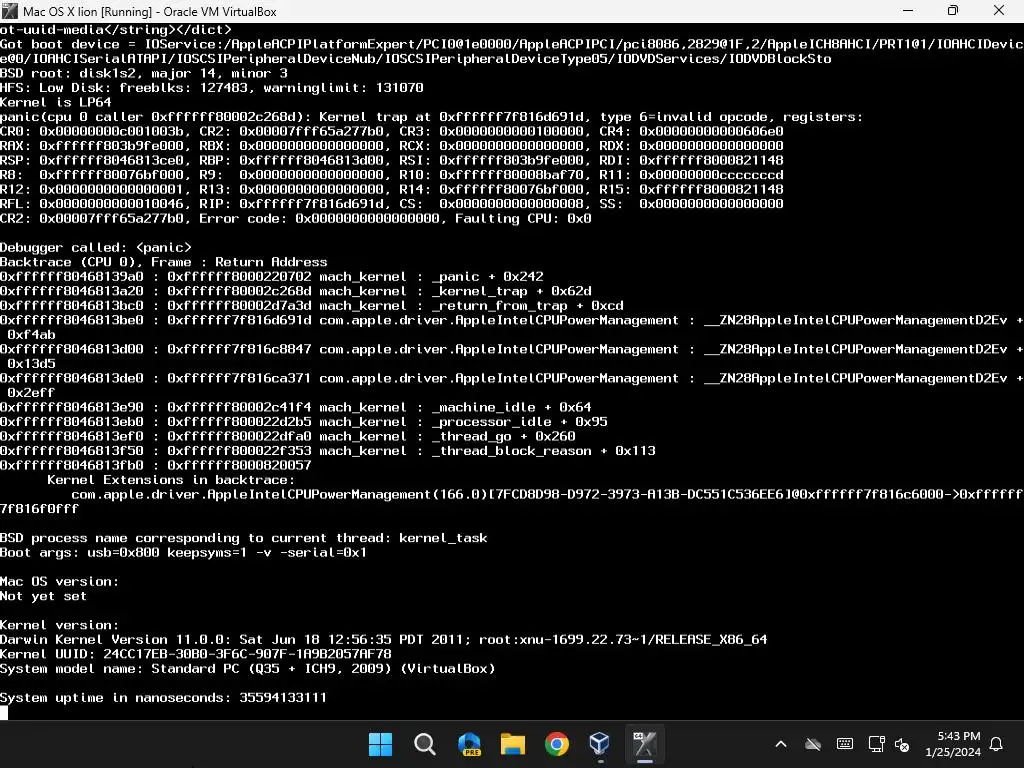Viewport: 1024px width, 768px height.
Task: Open the clock showing 5:43 PM
Action: (x=953, y=744)
